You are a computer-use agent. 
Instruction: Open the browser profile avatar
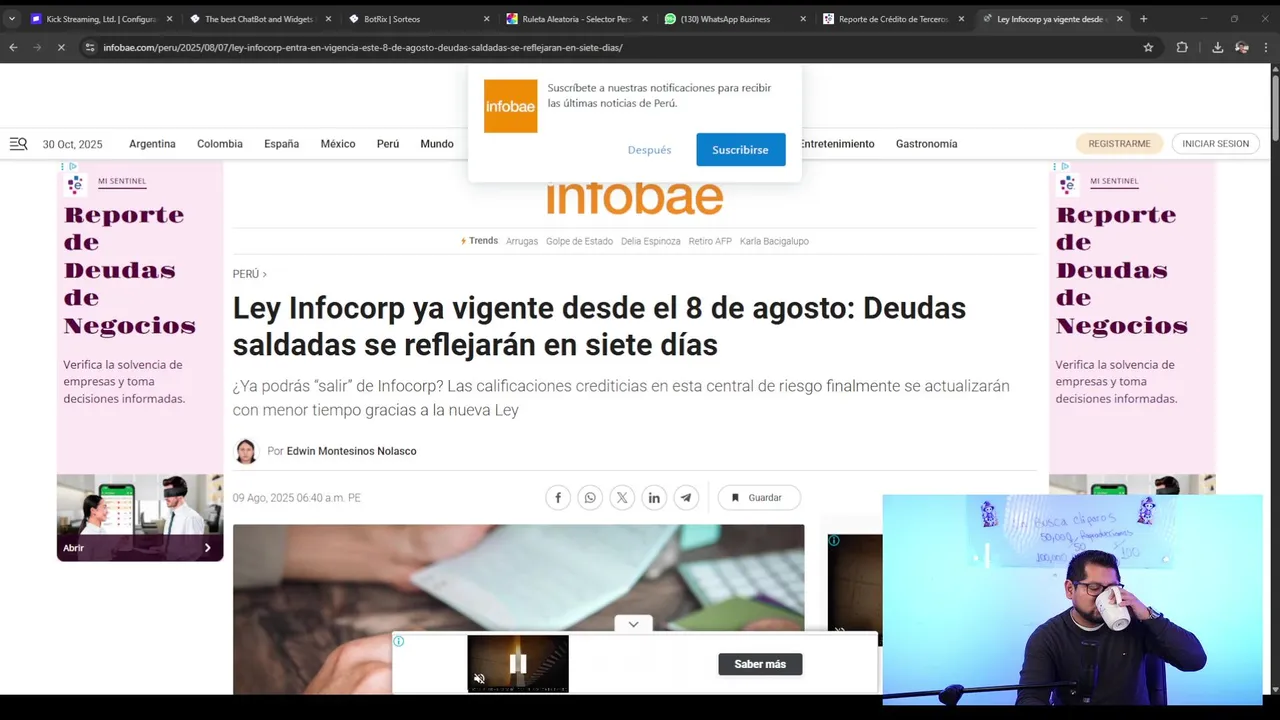[1242, 47]
